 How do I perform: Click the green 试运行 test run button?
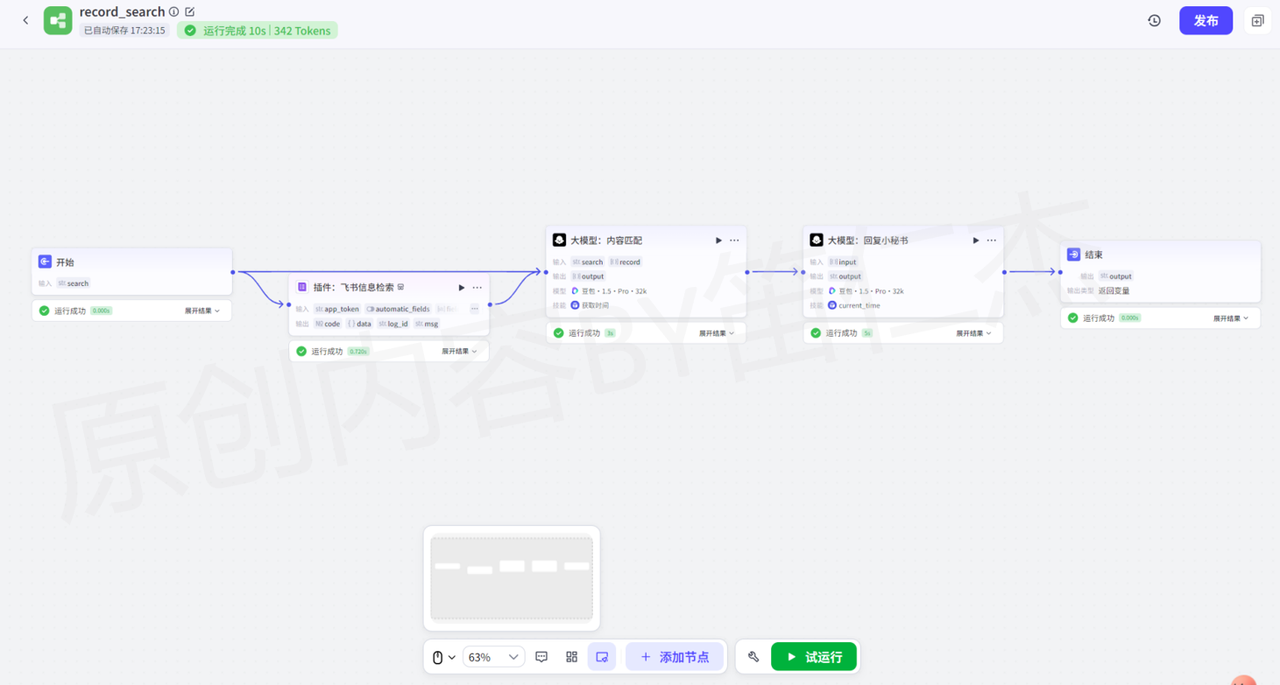(814, 657)
